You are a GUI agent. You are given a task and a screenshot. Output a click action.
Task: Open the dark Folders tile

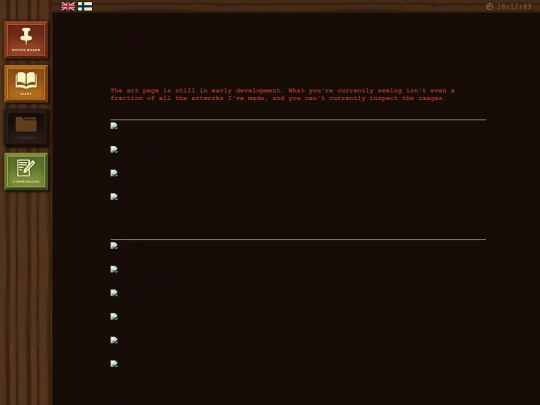tap(26, 127)
